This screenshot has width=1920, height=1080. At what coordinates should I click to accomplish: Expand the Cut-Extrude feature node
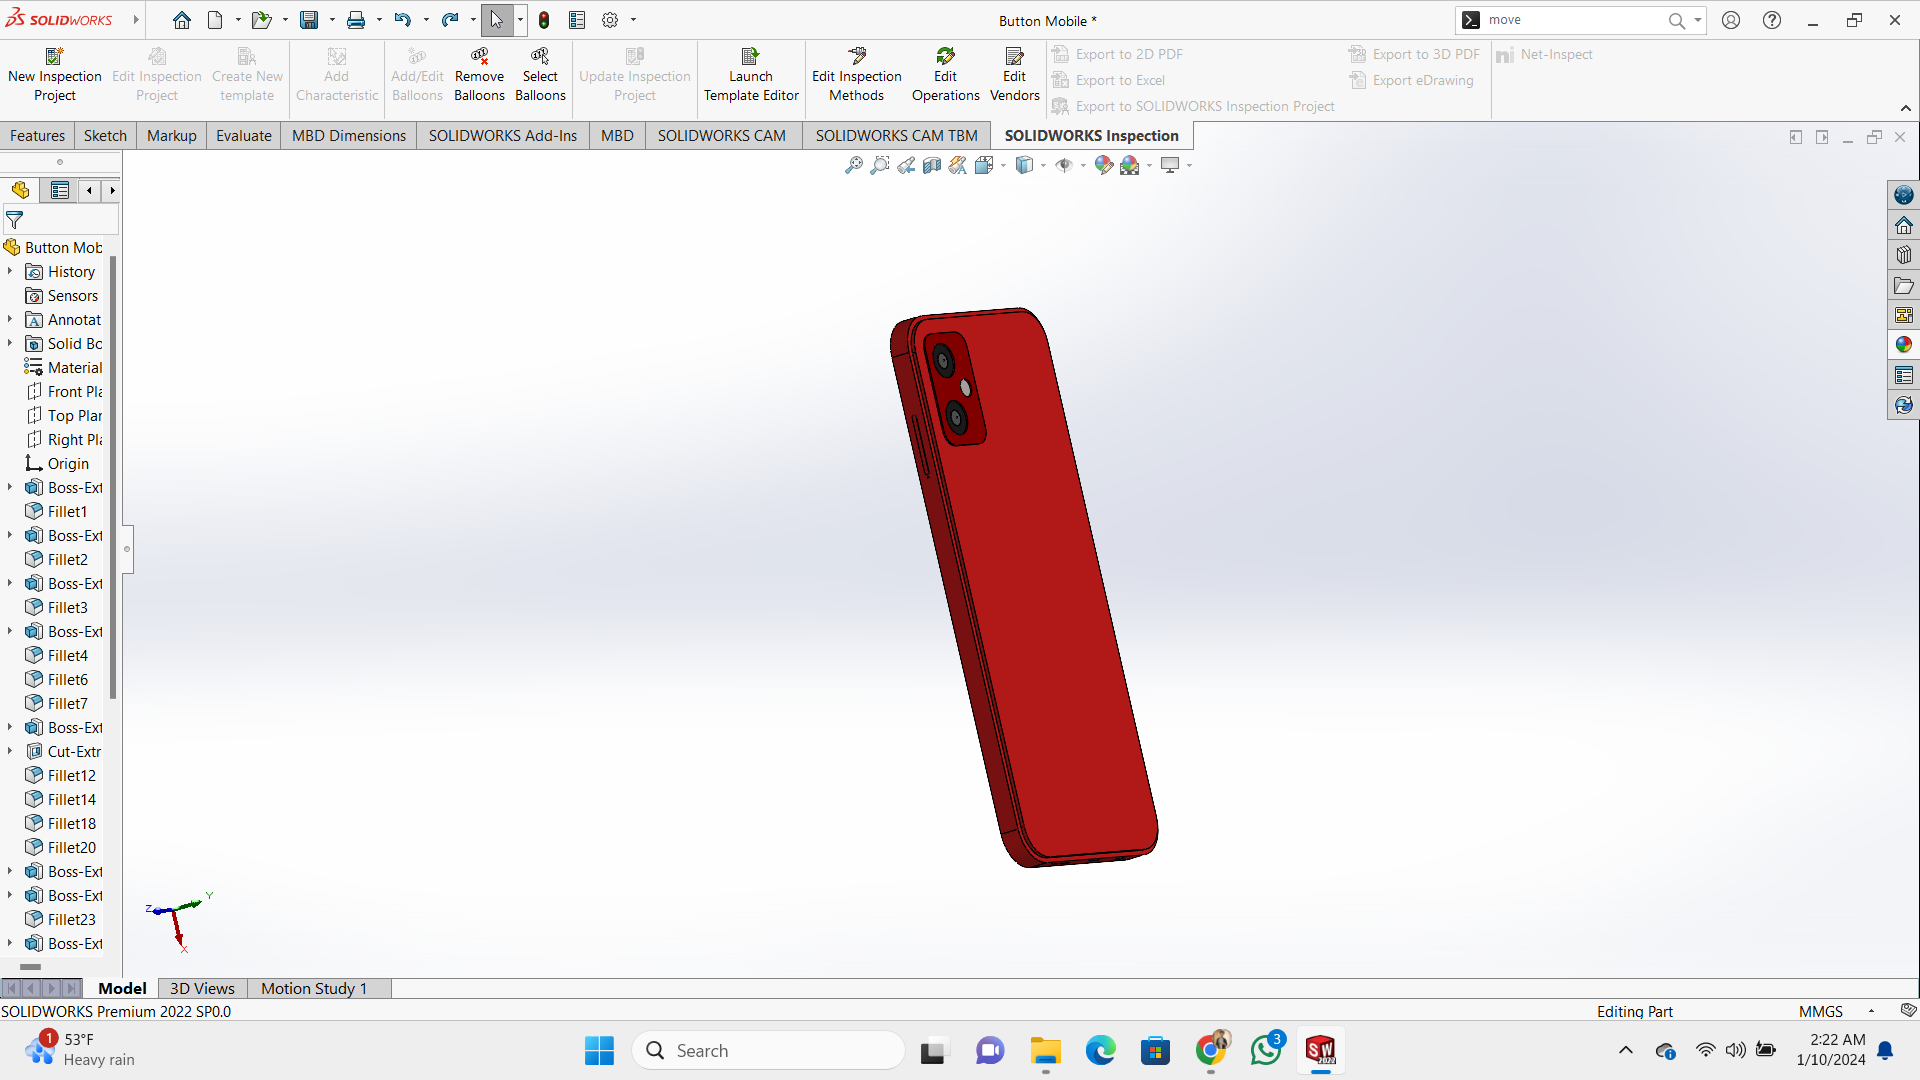tap(10, 751)
